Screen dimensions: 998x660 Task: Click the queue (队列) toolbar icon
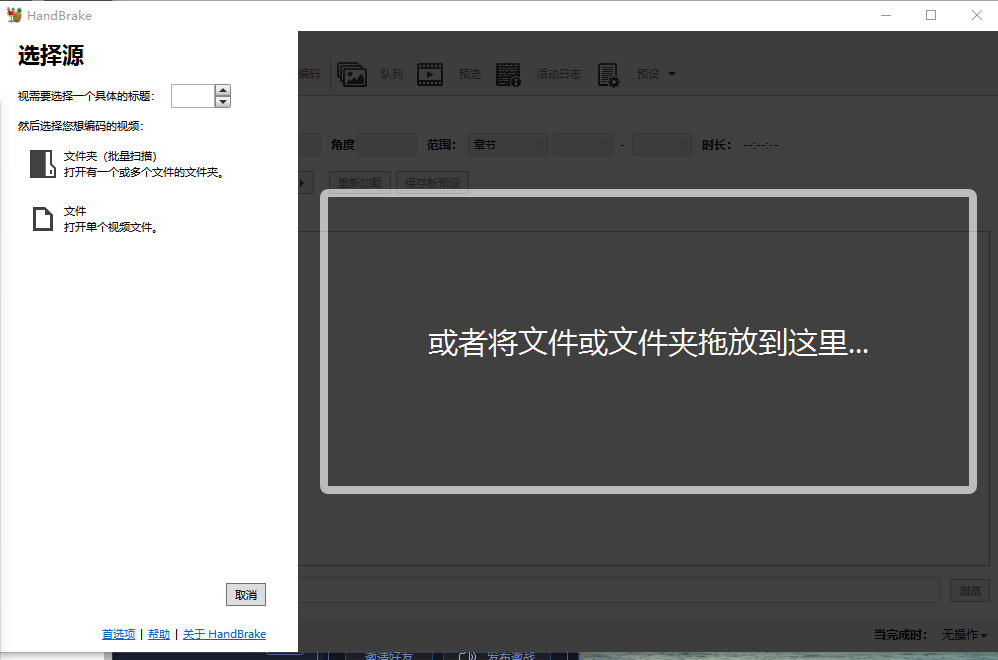(352, 74)
